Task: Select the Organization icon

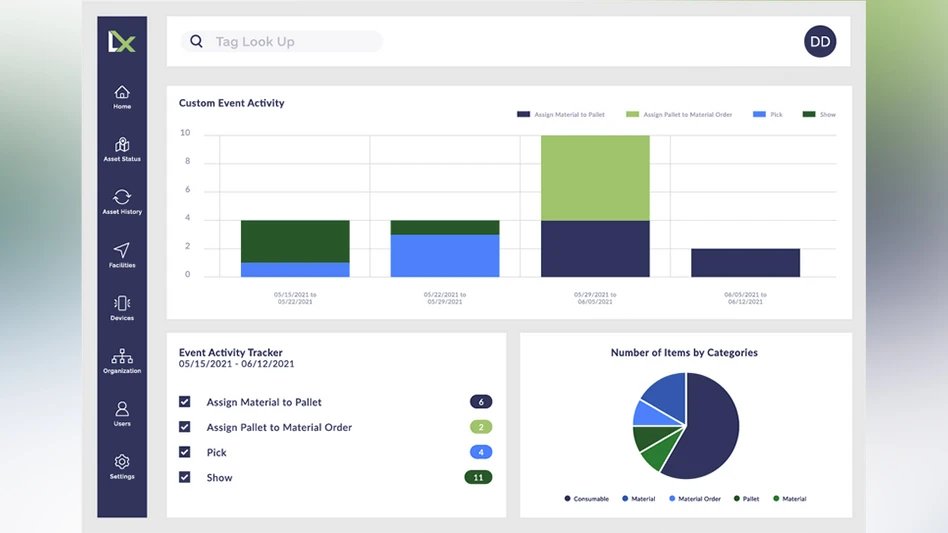Action: point(122,361)
